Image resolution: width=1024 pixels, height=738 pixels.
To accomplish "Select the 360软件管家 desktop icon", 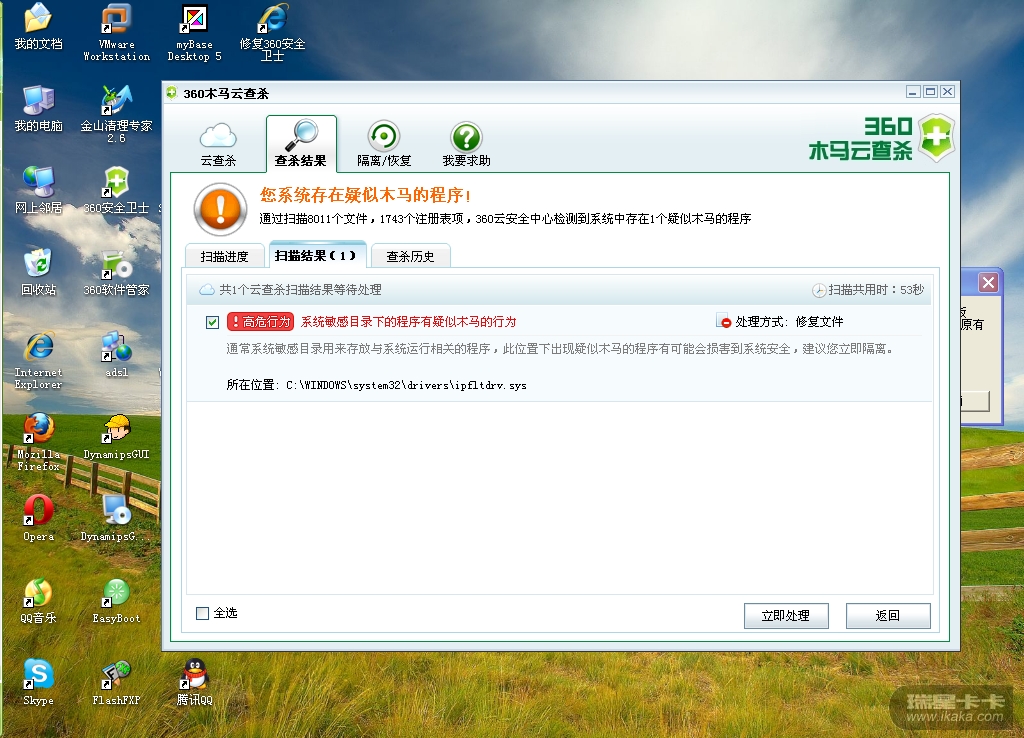I will click(116, 273).
